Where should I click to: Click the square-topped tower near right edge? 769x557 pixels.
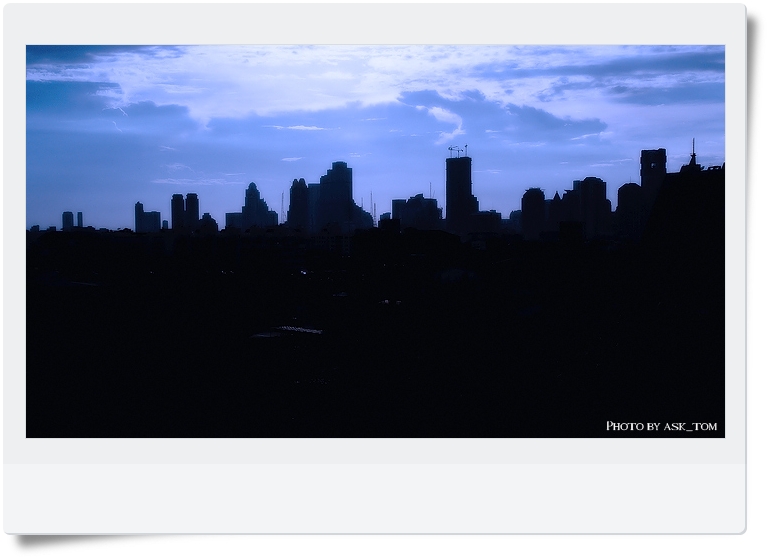click(653, 170)
